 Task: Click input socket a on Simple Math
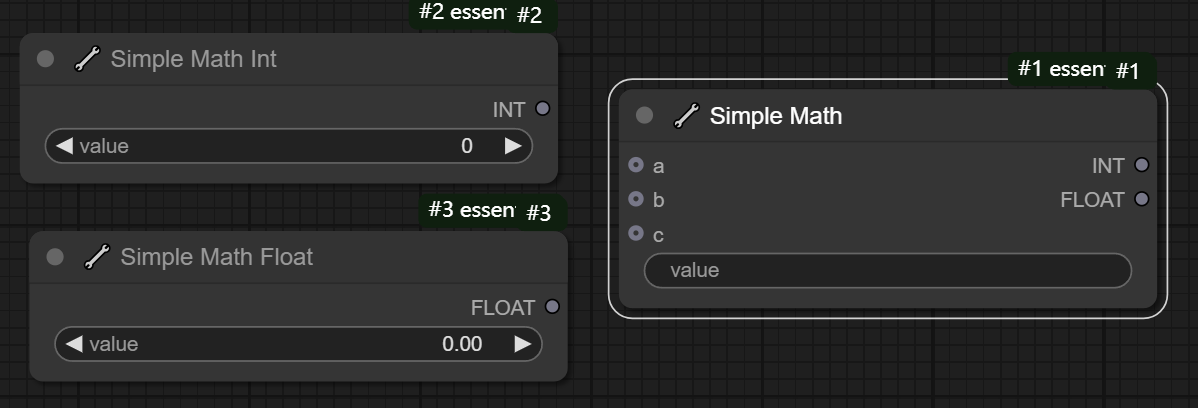pyautogui.click(x=636, y=165)
